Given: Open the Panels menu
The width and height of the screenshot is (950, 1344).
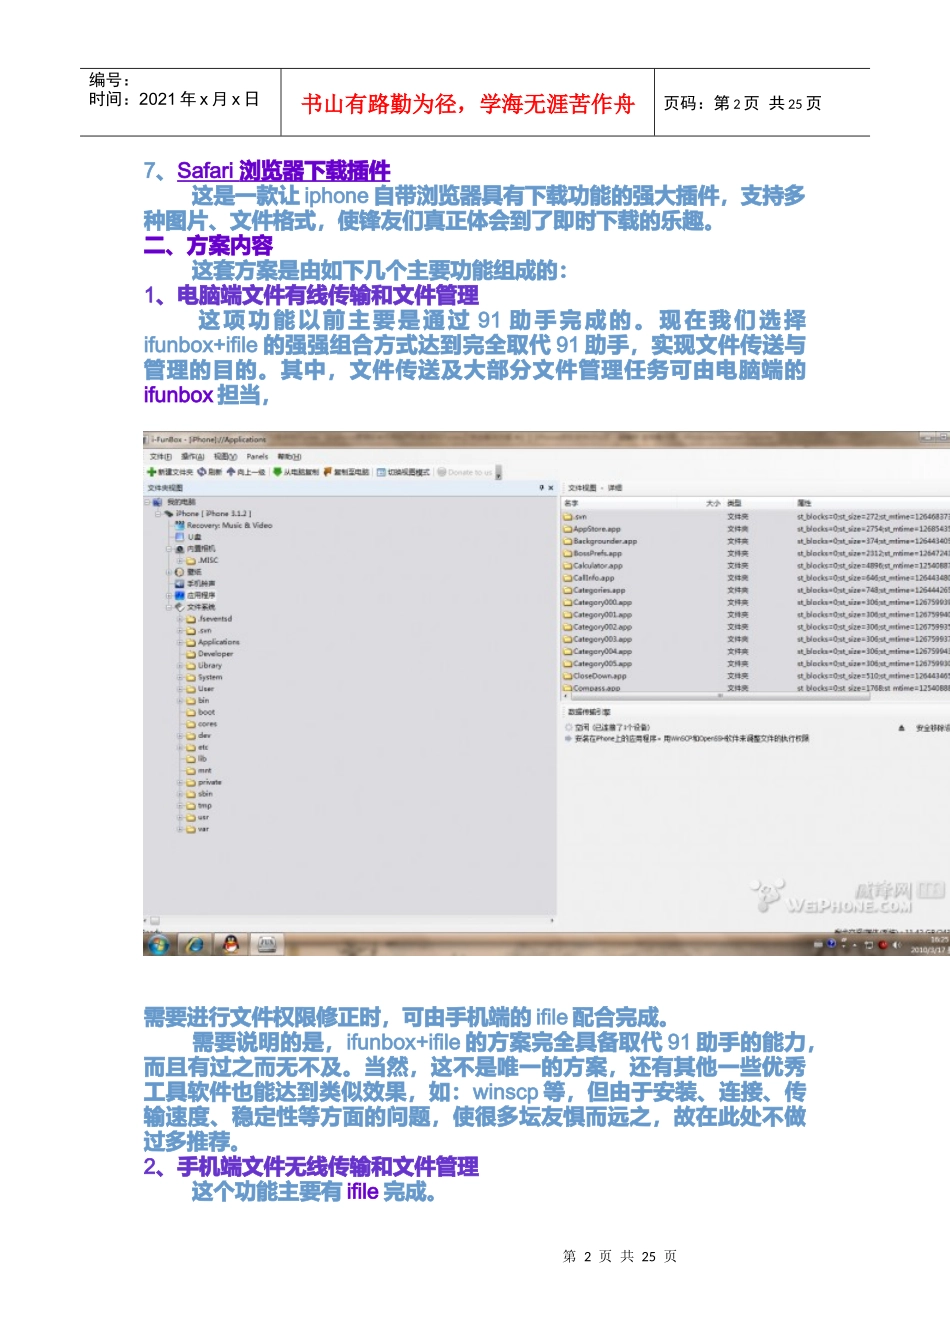Looking at the screenshot, I should click(257, 457).
